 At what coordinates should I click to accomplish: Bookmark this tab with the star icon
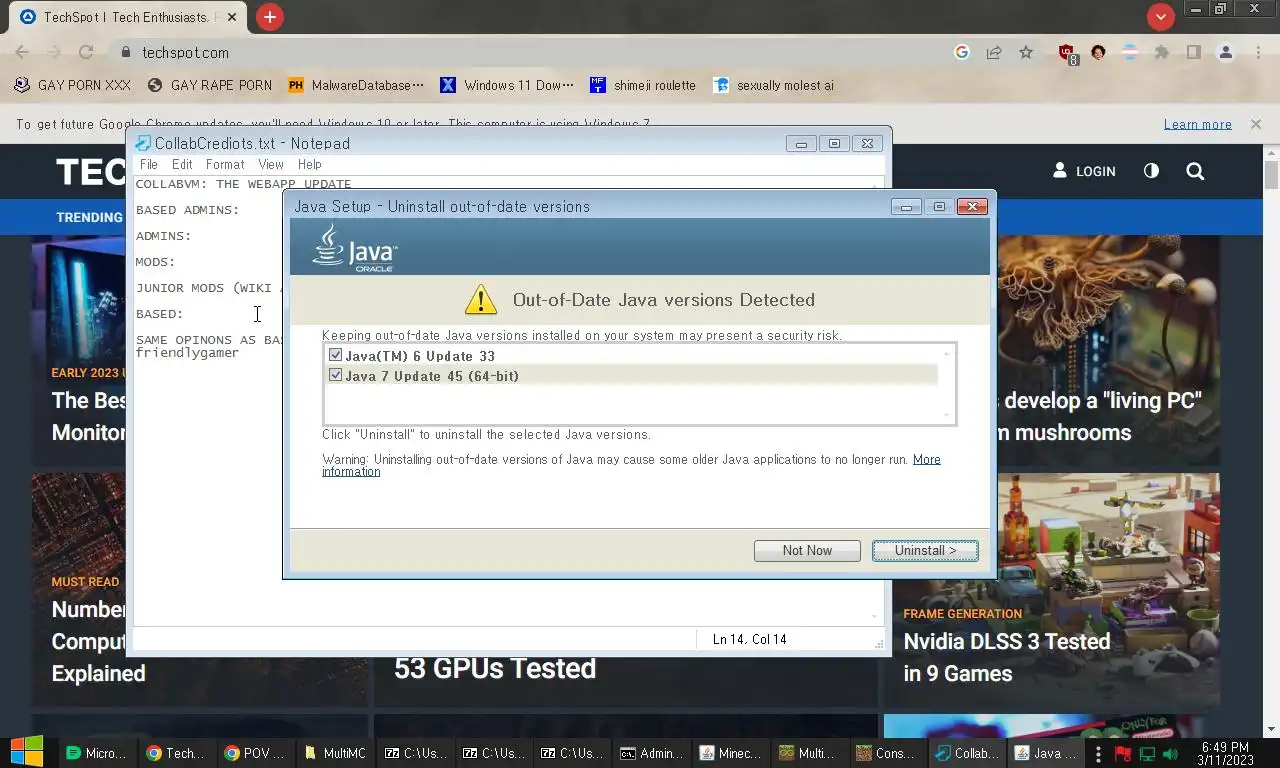1026,52
